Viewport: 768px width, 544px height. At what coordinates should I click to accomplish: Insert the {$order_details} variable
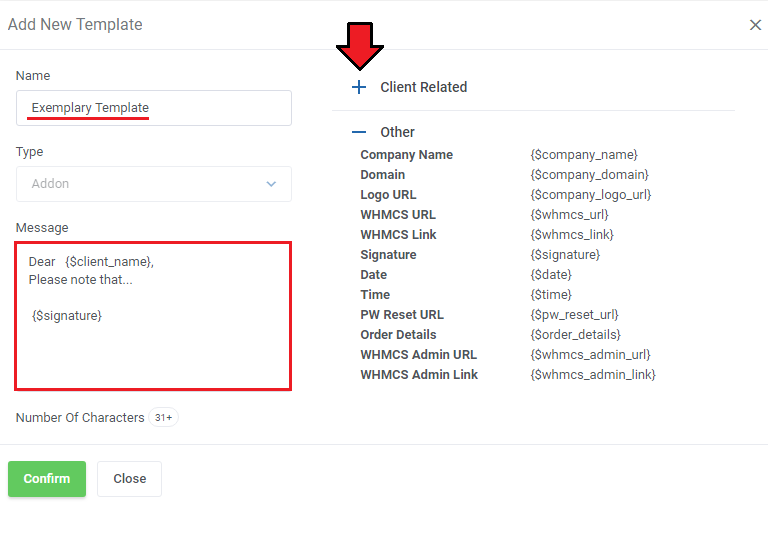click(x=575, y=335)
